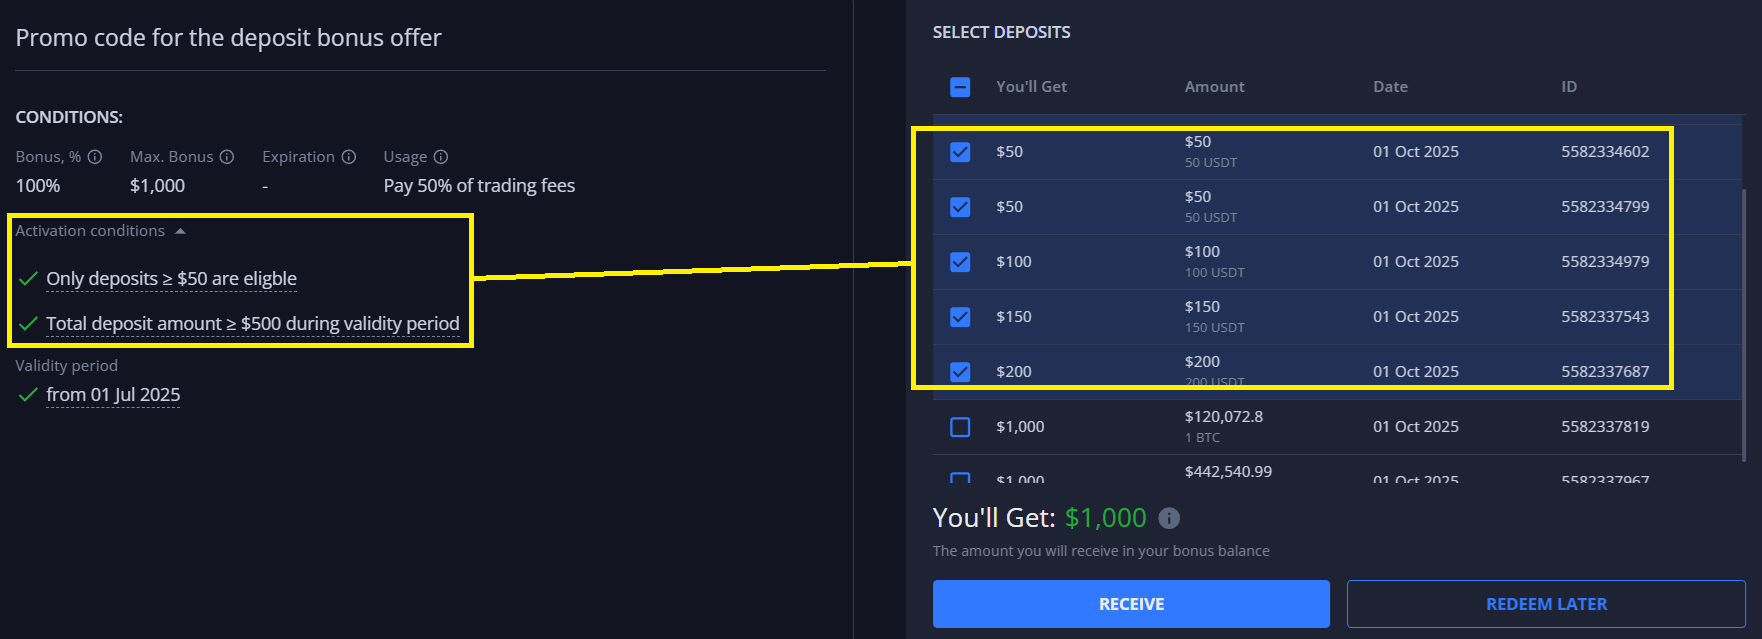1762x639 pixels.
Task: Uncheck the $100 deposit ID 5582334979
Action: pos(960,262)
